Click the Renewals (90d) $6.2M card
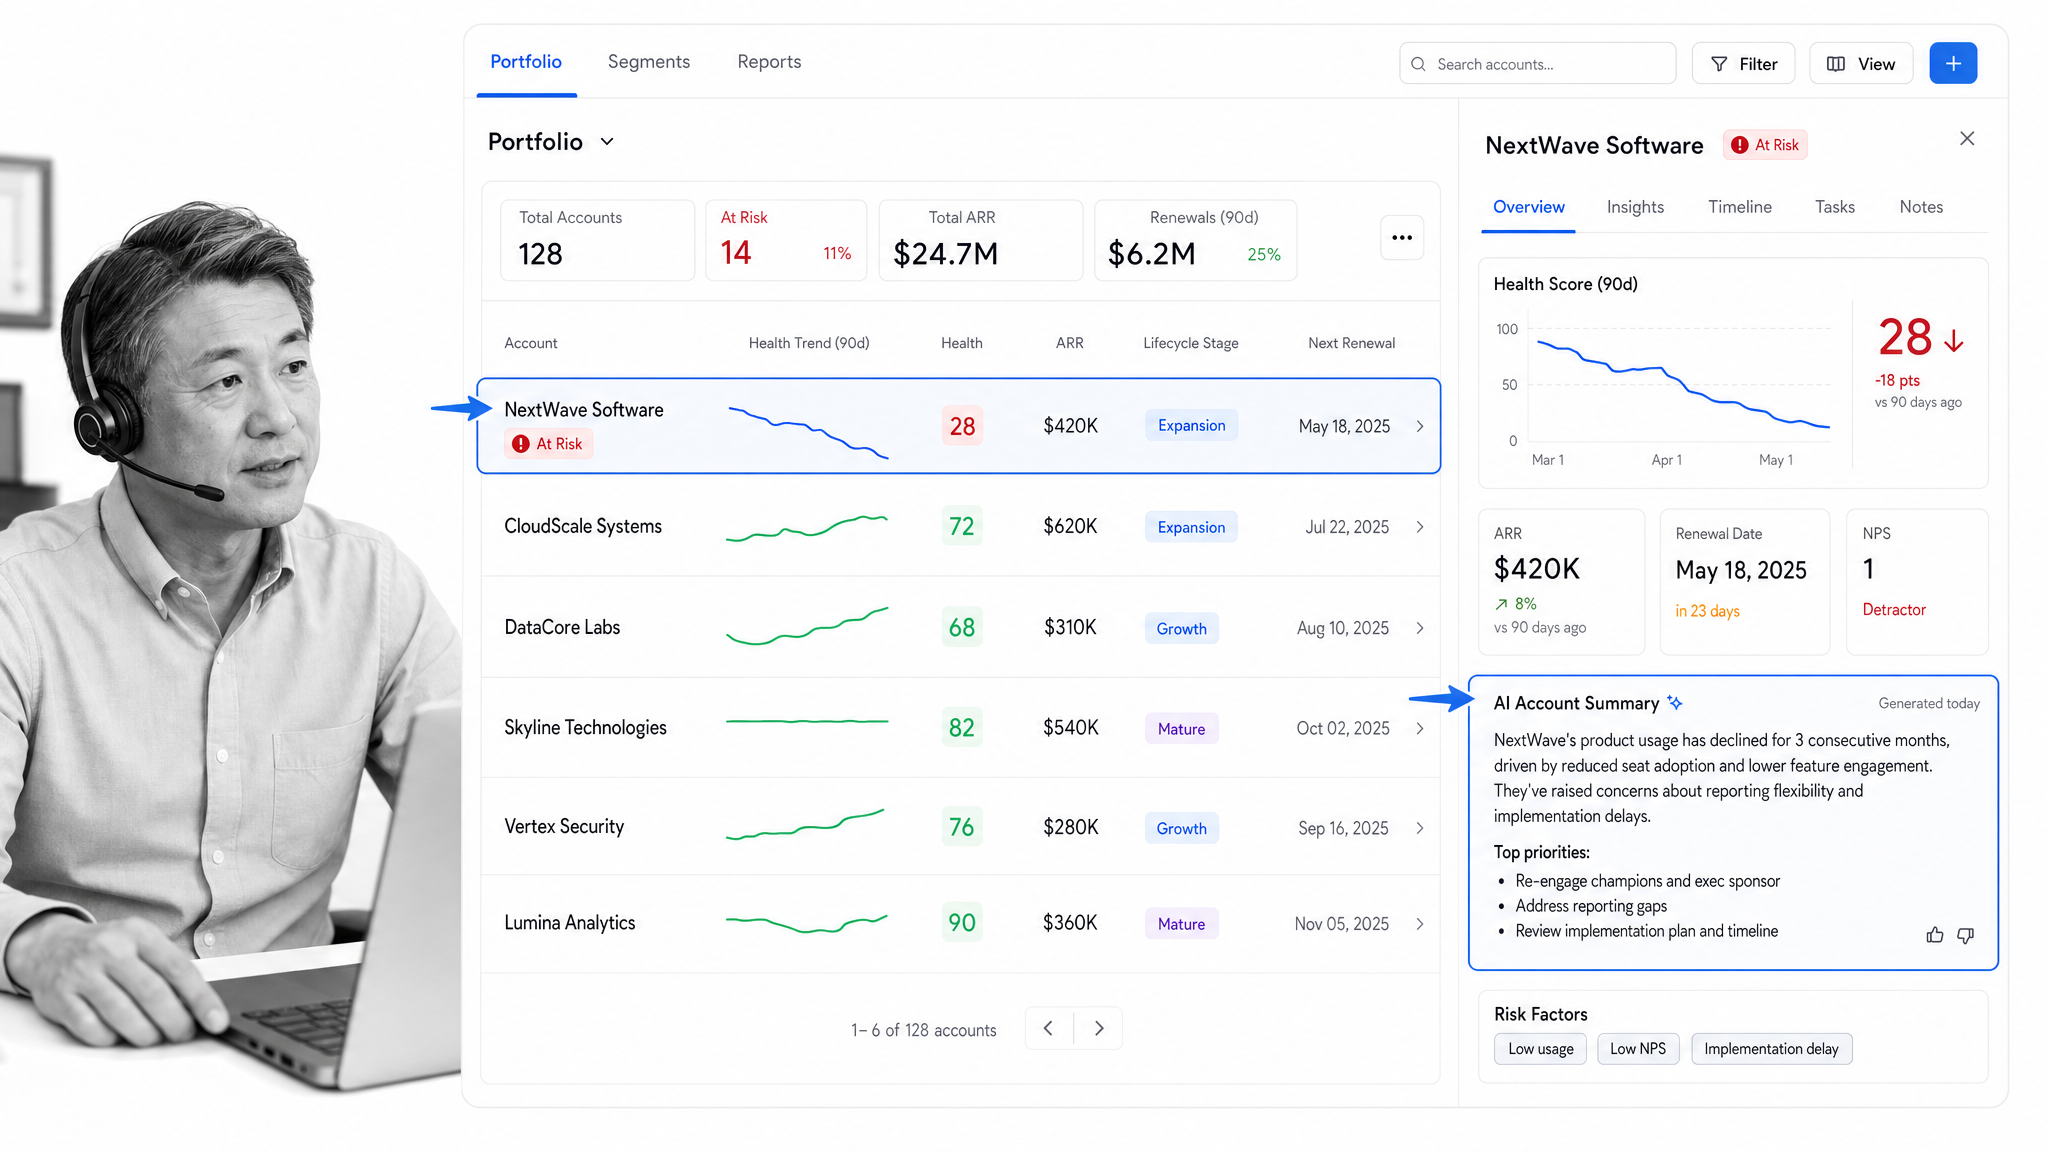Image resolution: width=2048 pixels, height=1152 pixels. (1195, 240)
